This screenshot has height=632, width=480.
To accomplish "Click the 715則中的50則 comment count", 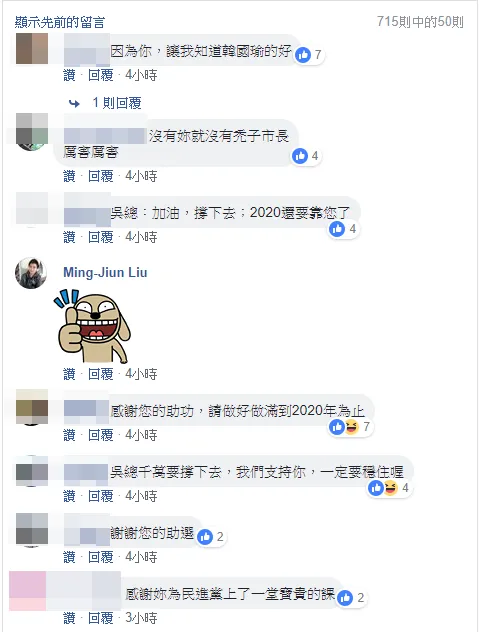I will coord(420,22).
